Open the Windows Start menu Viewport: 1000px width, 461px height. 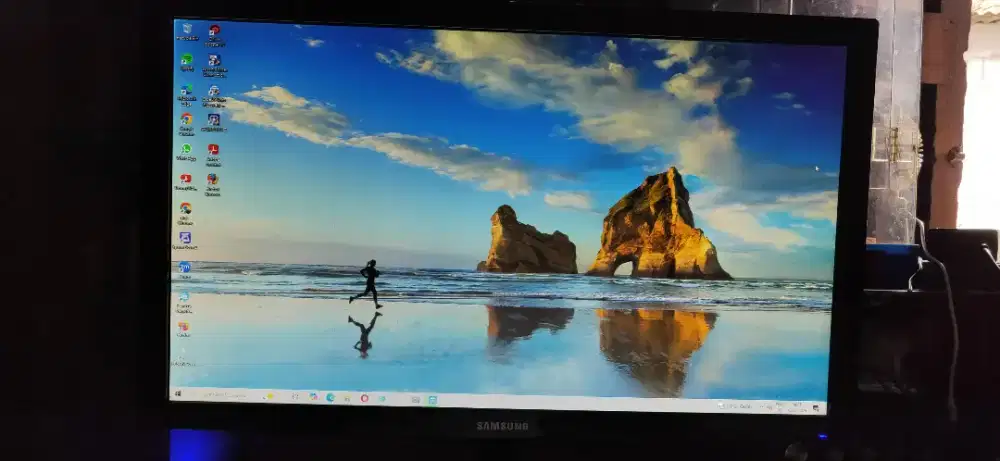(x=178, y=393)
